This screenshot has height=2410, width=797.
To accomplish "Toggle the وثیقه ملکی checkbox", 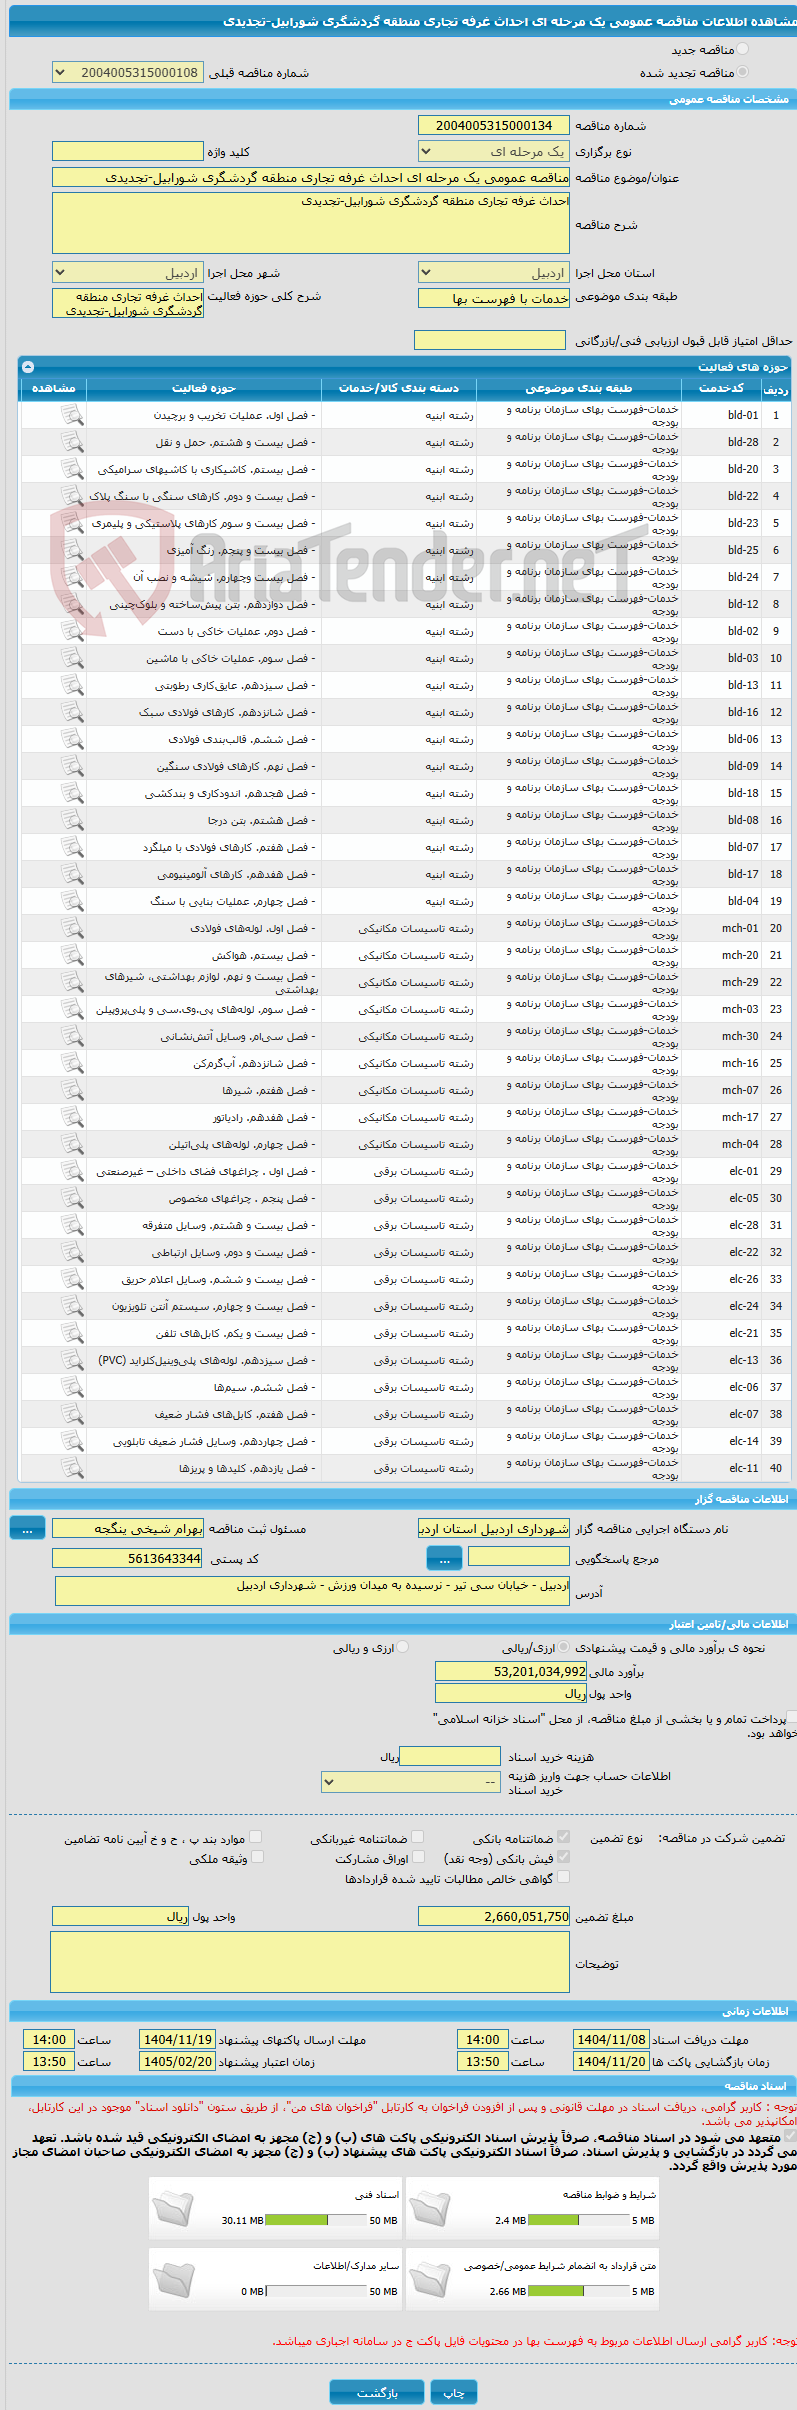I will click(x=257, y=1857).
